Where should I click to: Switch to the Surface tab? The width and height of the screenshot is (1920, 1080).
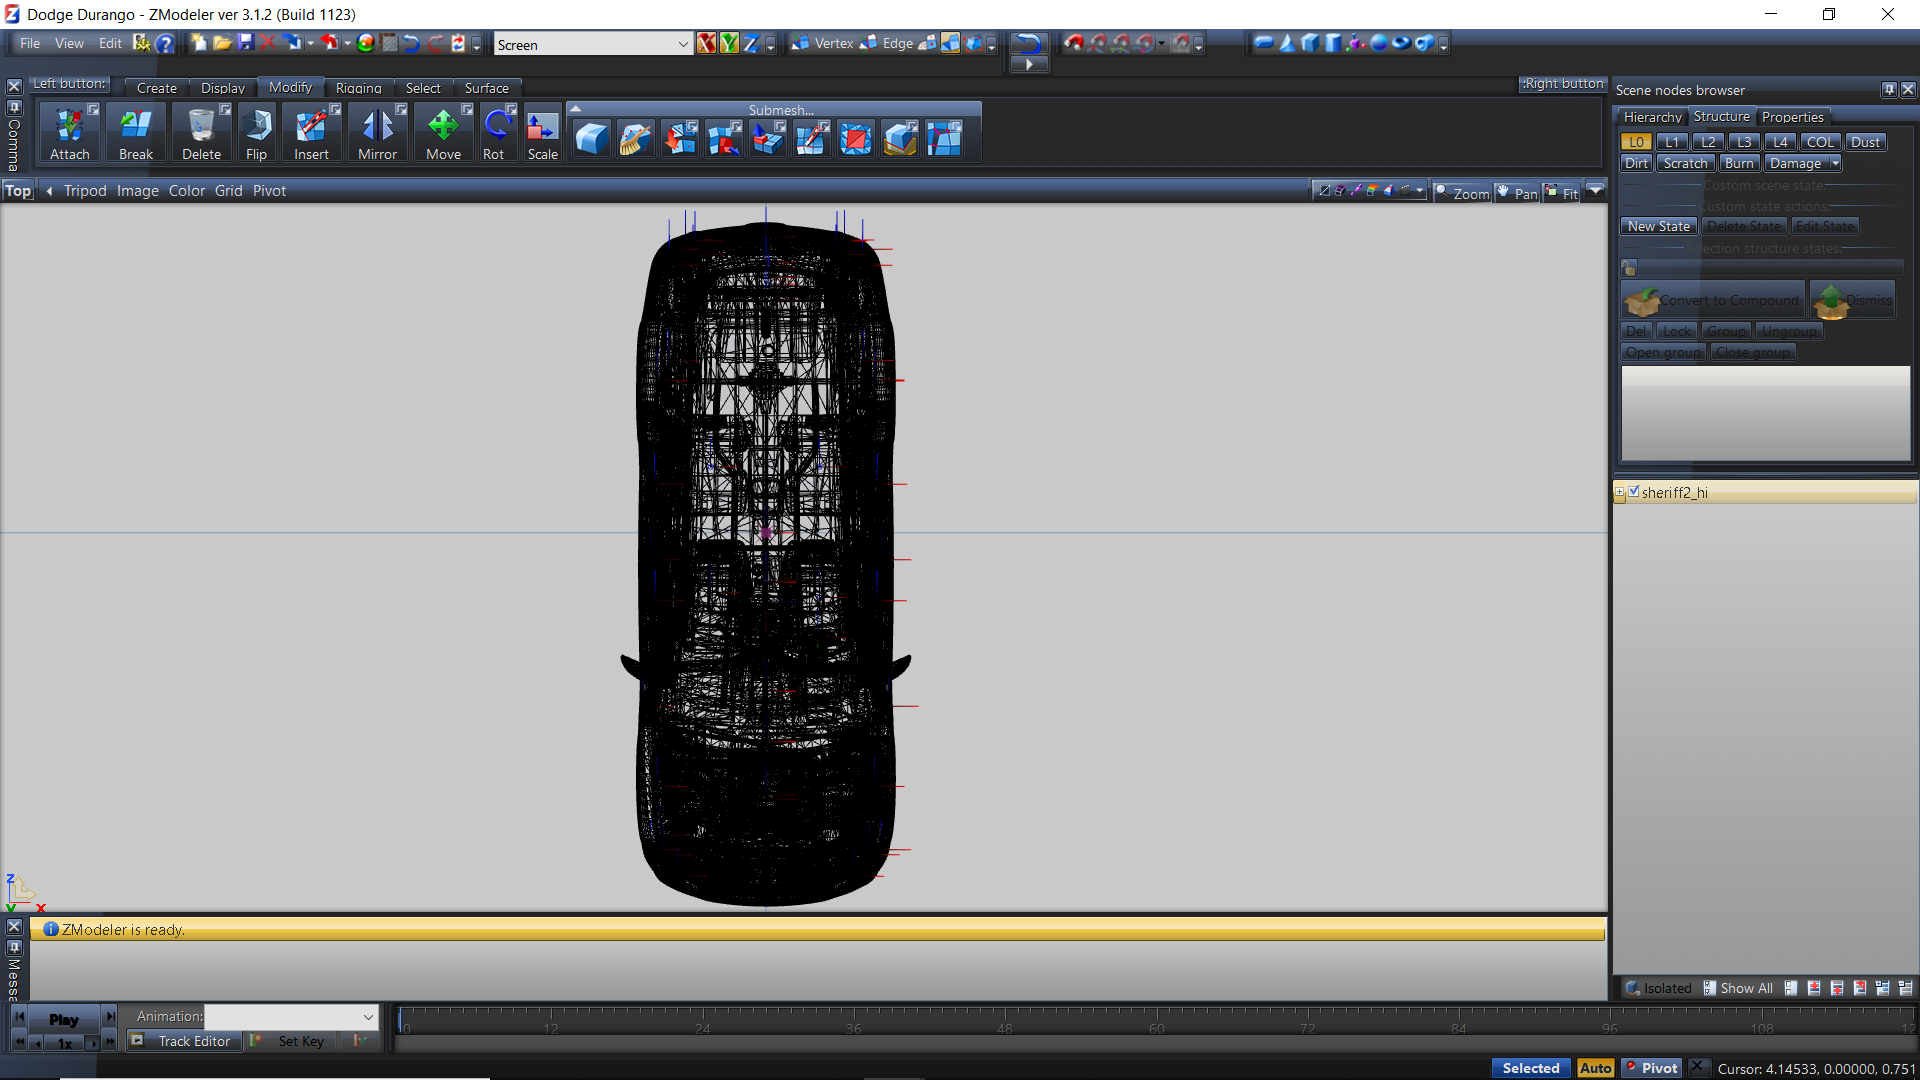coord(486,88)
